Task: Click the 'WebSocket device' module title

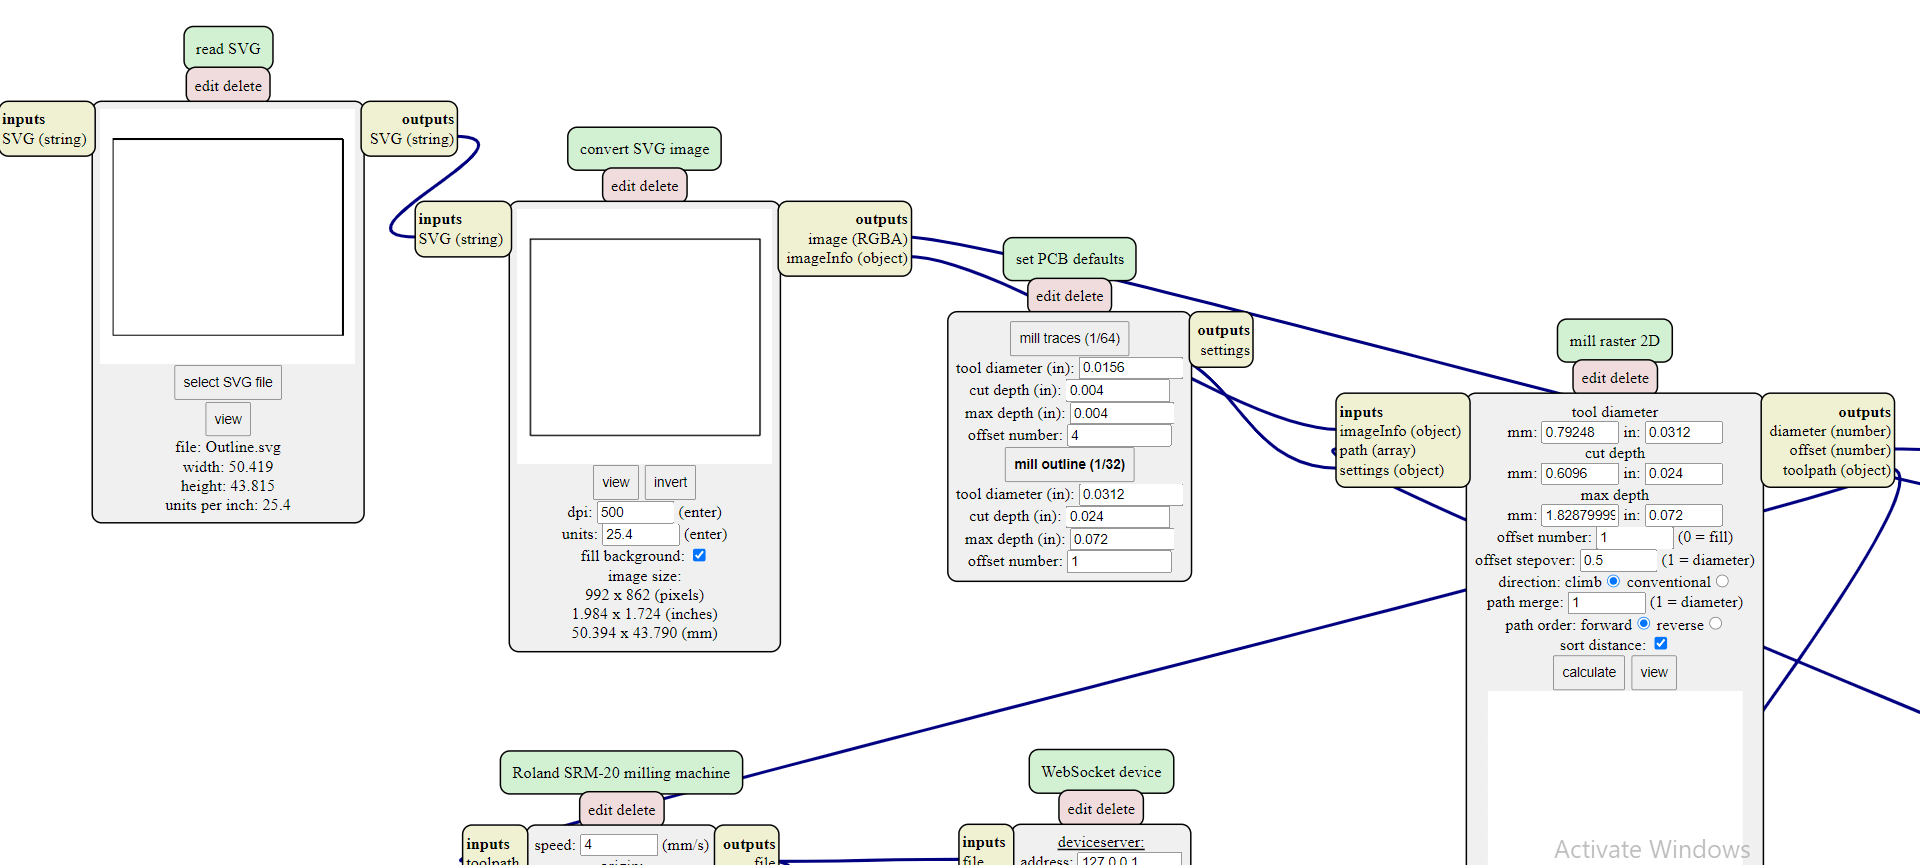Action: tap(1101, 771)
